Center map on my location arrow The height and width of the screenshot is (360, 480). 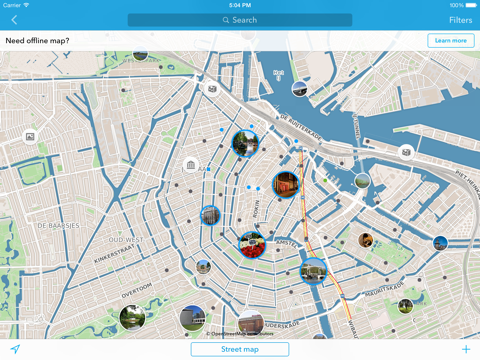pos(15,349)
